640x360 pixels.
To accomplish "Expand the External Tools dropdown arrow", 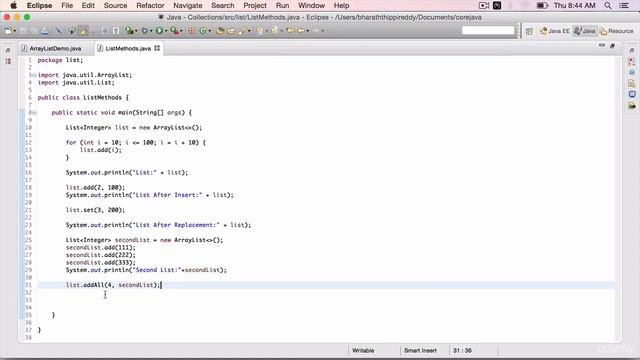I will click(181, 31).
